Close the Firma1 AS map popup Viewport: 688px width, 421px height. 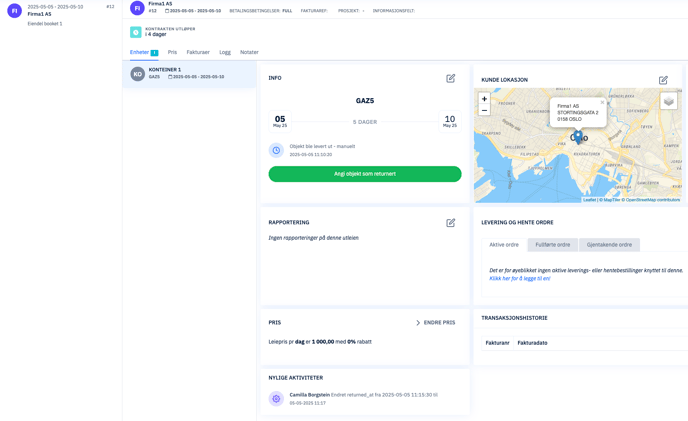click(602, 102)
